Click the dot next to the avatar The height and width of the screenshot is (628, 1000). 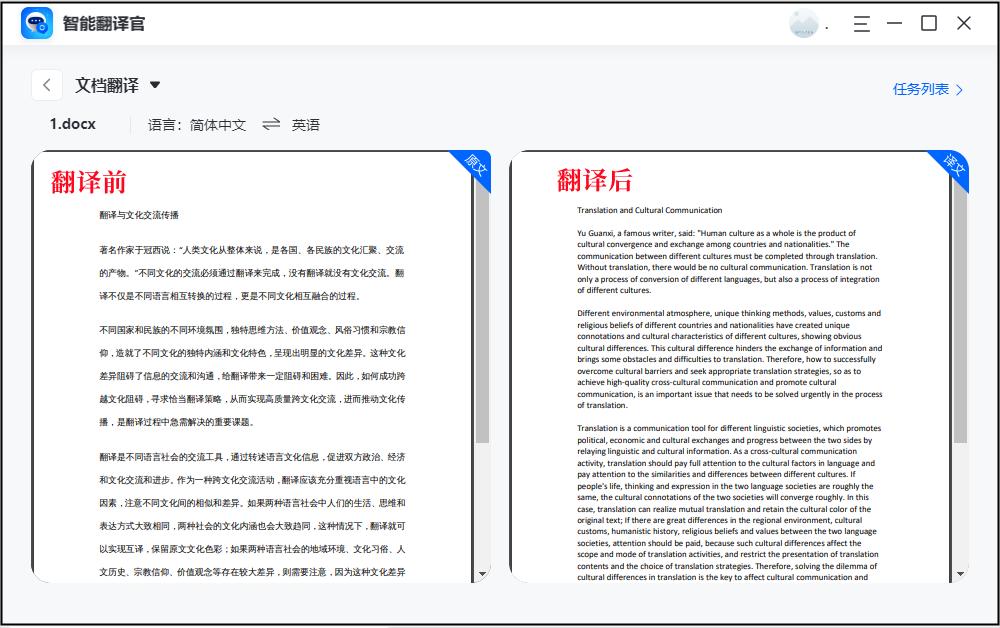coord(828,28)
